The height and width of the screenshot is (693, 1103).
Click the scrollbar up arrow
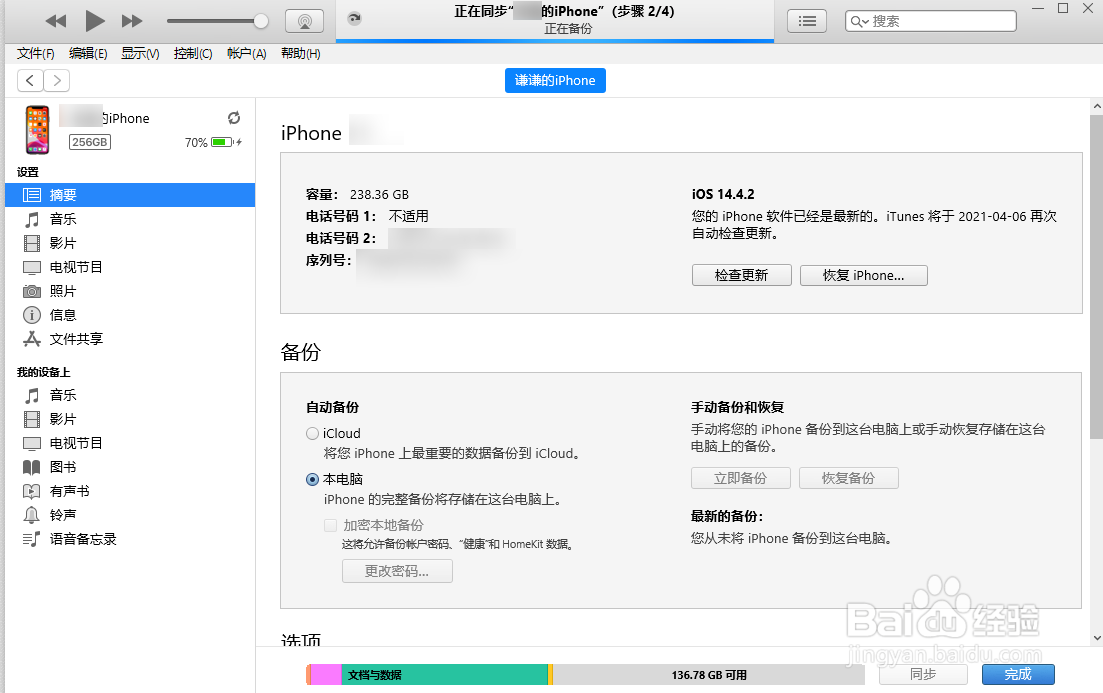(x=1096, y=106)
